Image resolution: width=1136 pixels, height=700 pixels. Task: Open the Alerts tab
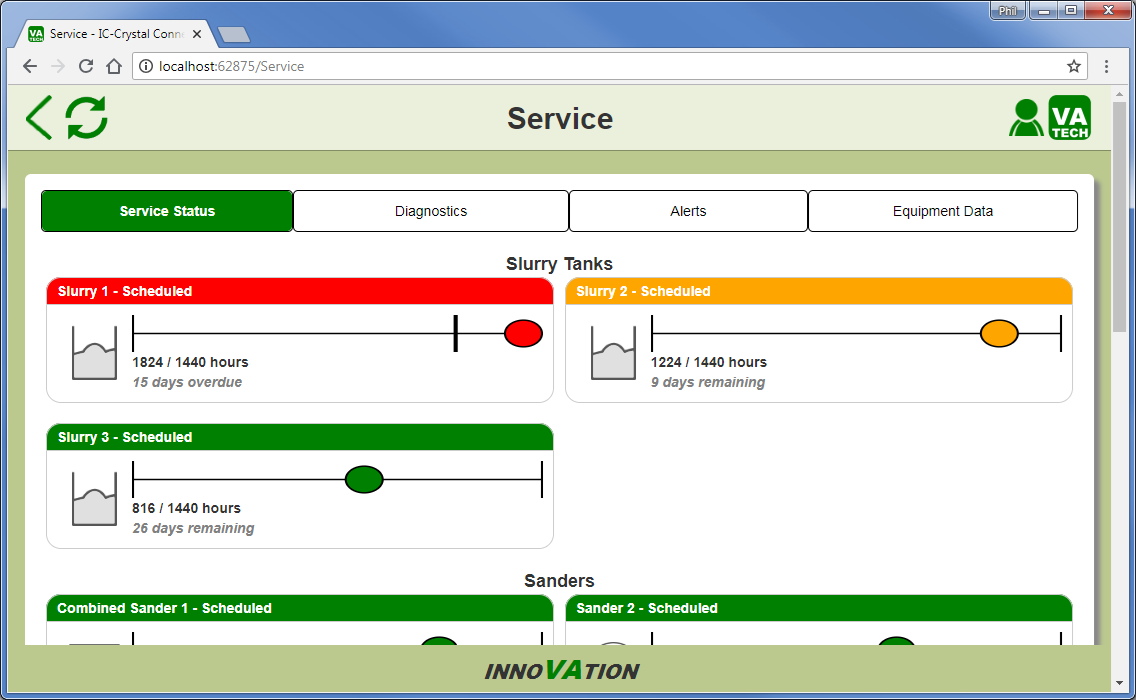click(688, 211)
